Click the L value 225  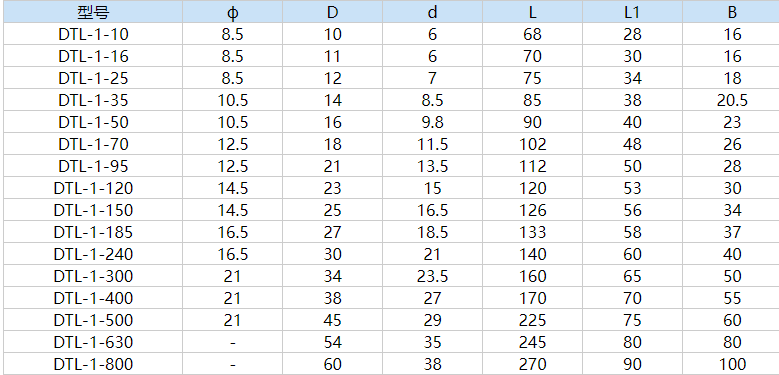click(x=532, y=320)
